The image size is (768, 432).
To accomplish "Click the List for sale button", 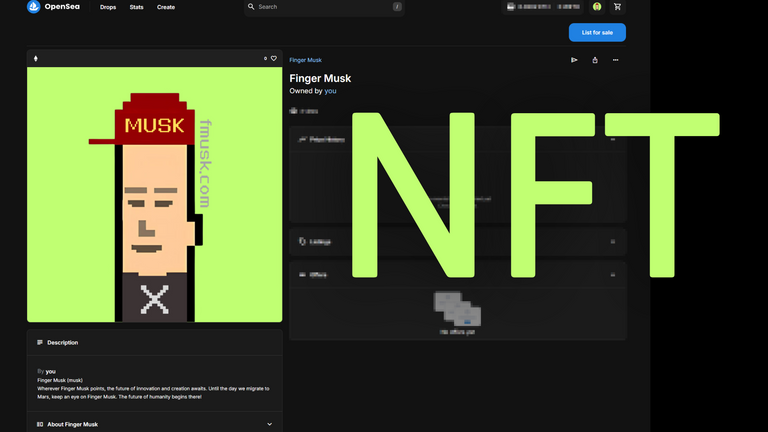I will 597,32.
